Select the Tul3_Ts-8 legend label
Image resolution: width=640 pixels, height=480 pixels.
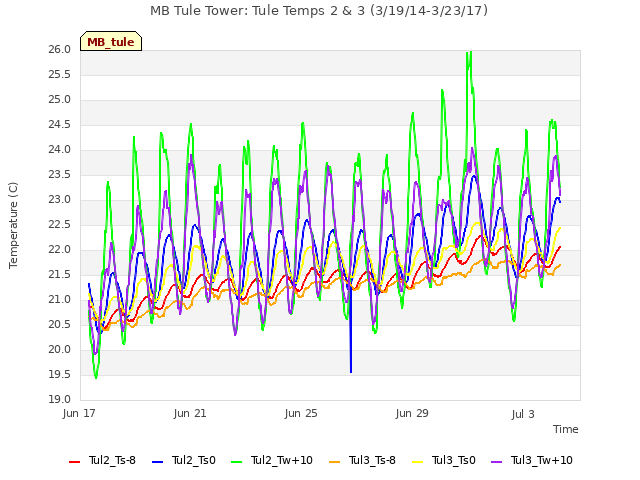(372, 460)
